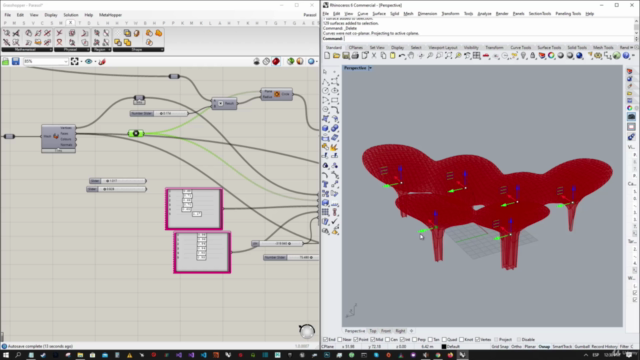640x360 pixels.
Task: Switch to the Top viewport tab
Action: pyautogui.click(x=373, y=331)
